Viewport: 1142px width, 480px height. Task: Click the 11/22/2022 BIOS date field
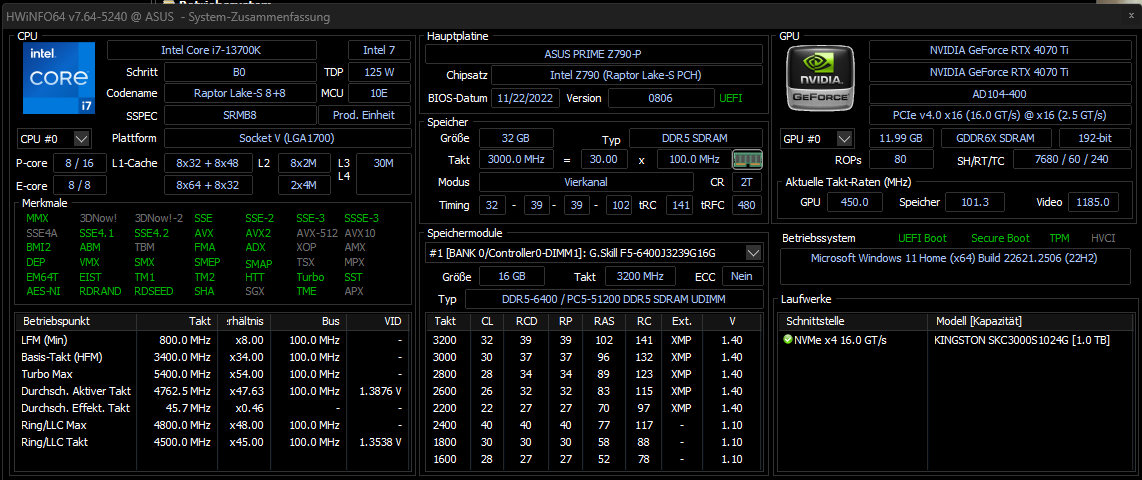tap(525, 98)
